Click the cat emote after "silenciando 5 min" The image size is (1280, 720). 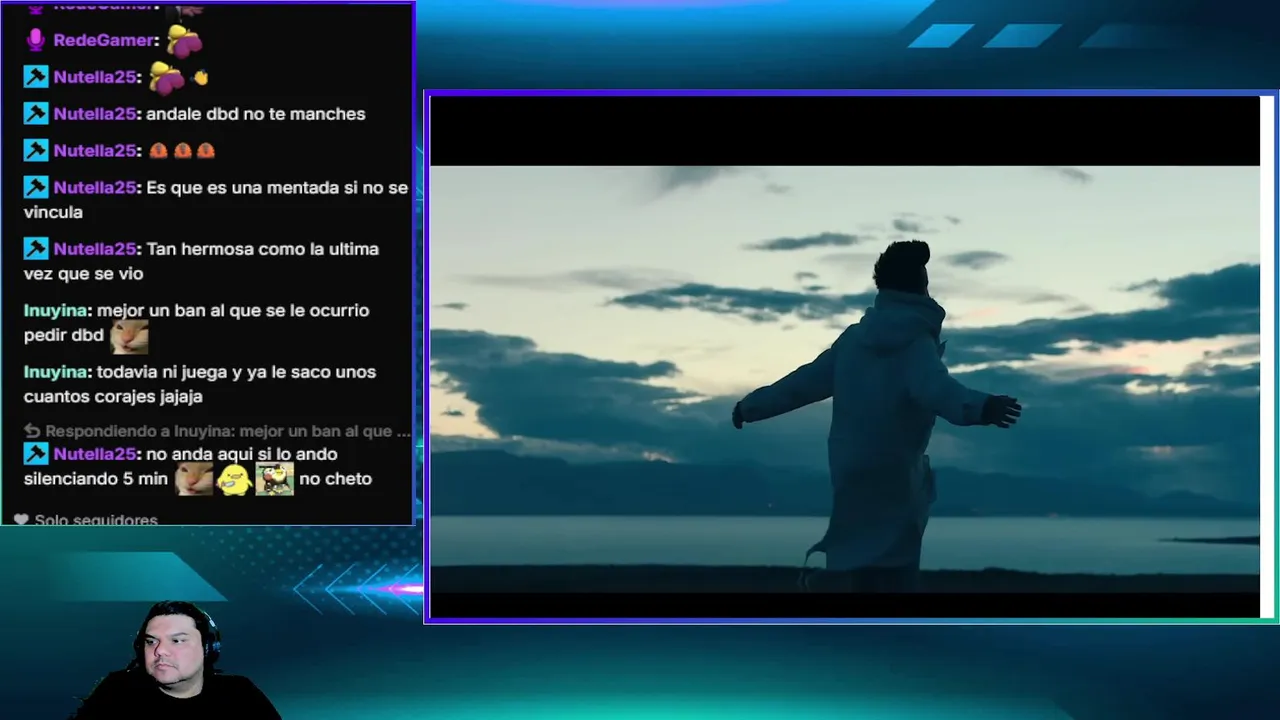pos(194,479)
